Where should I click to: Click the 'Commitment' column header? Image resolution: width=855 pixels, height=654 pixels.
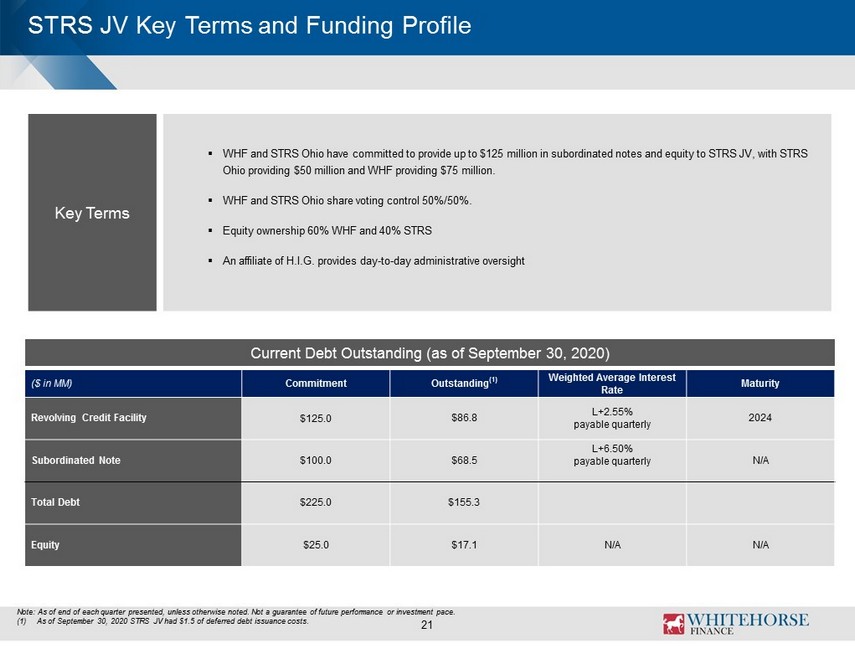click(316, 383)
